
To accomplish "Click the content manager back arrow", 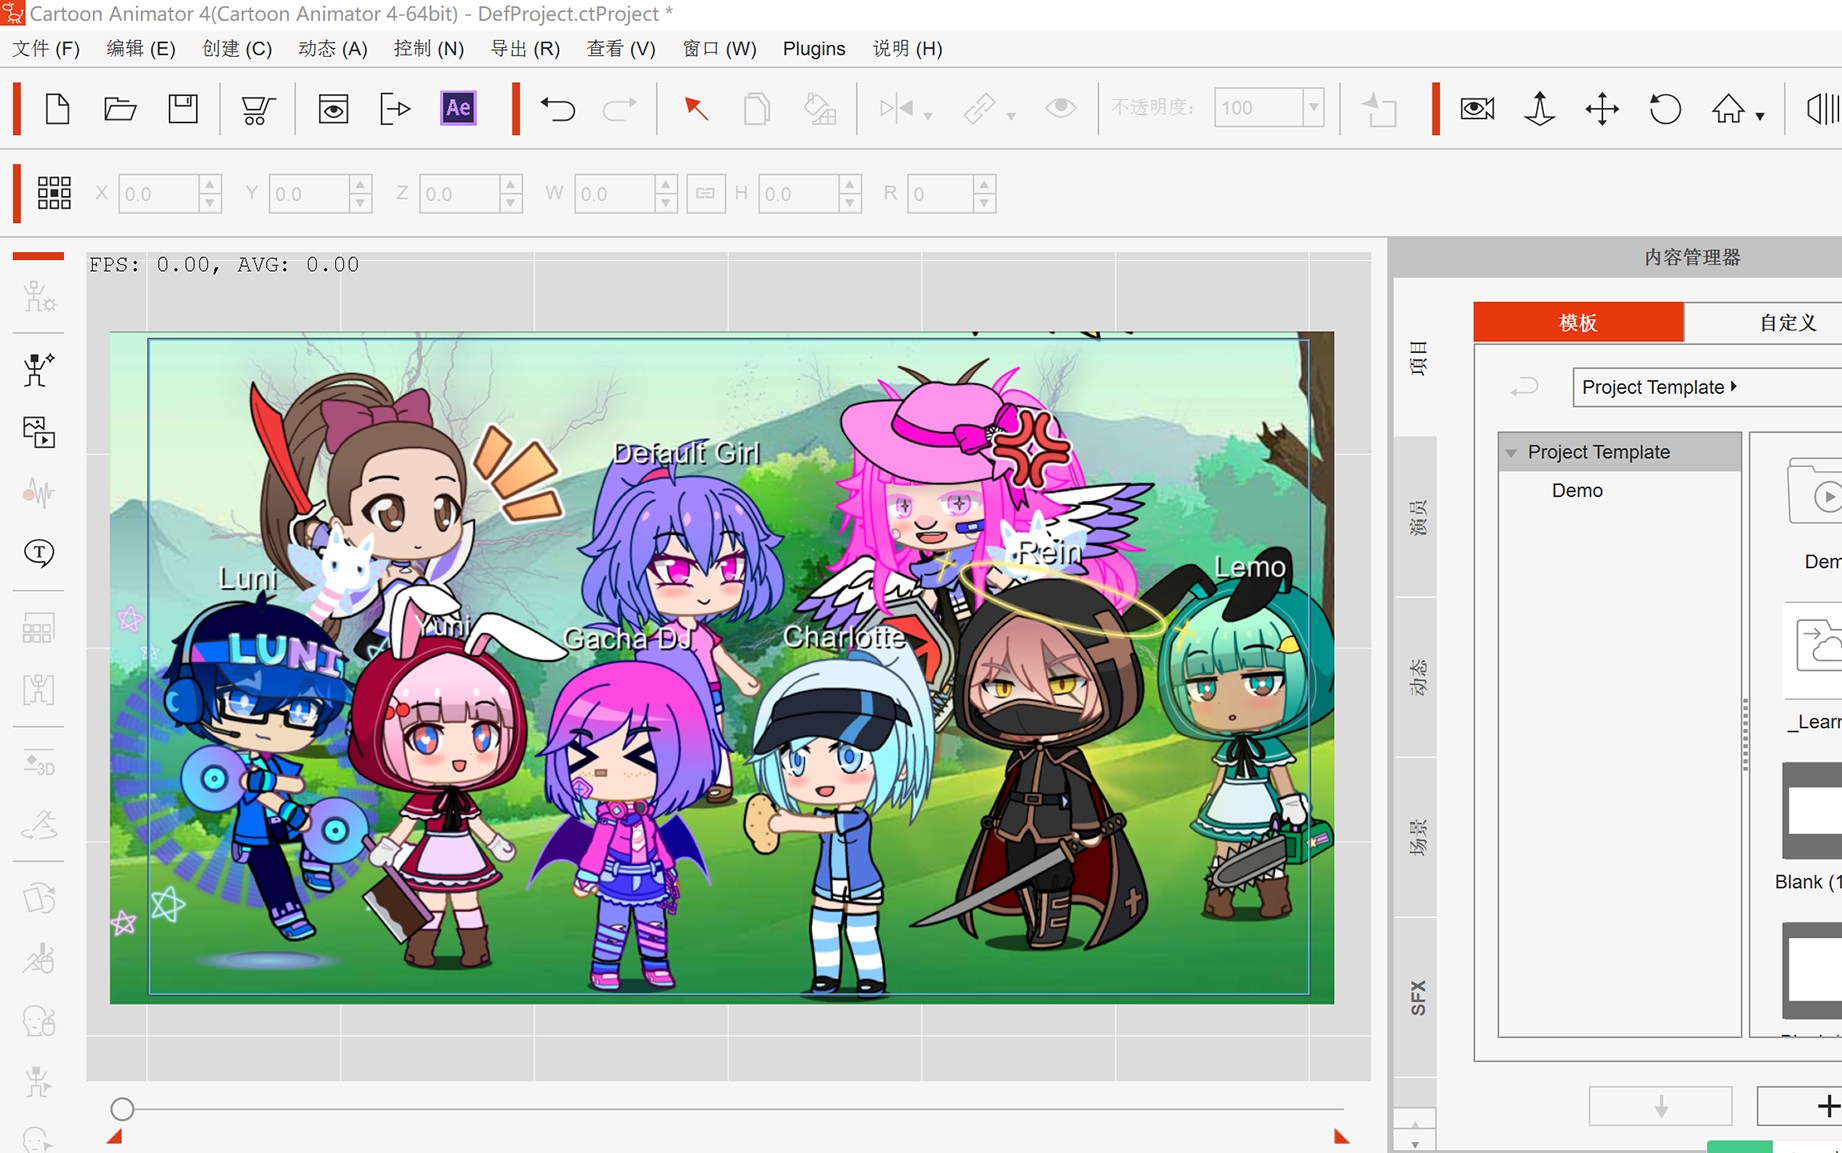I will [x=1524, y=387].
